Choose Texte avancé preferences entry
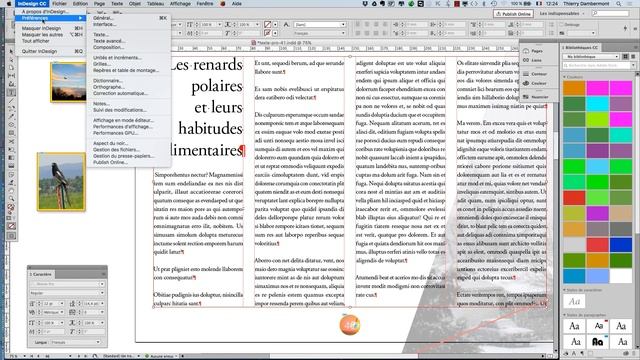The width and height of the screenshot is (640, 360). (x=109, y=41)
